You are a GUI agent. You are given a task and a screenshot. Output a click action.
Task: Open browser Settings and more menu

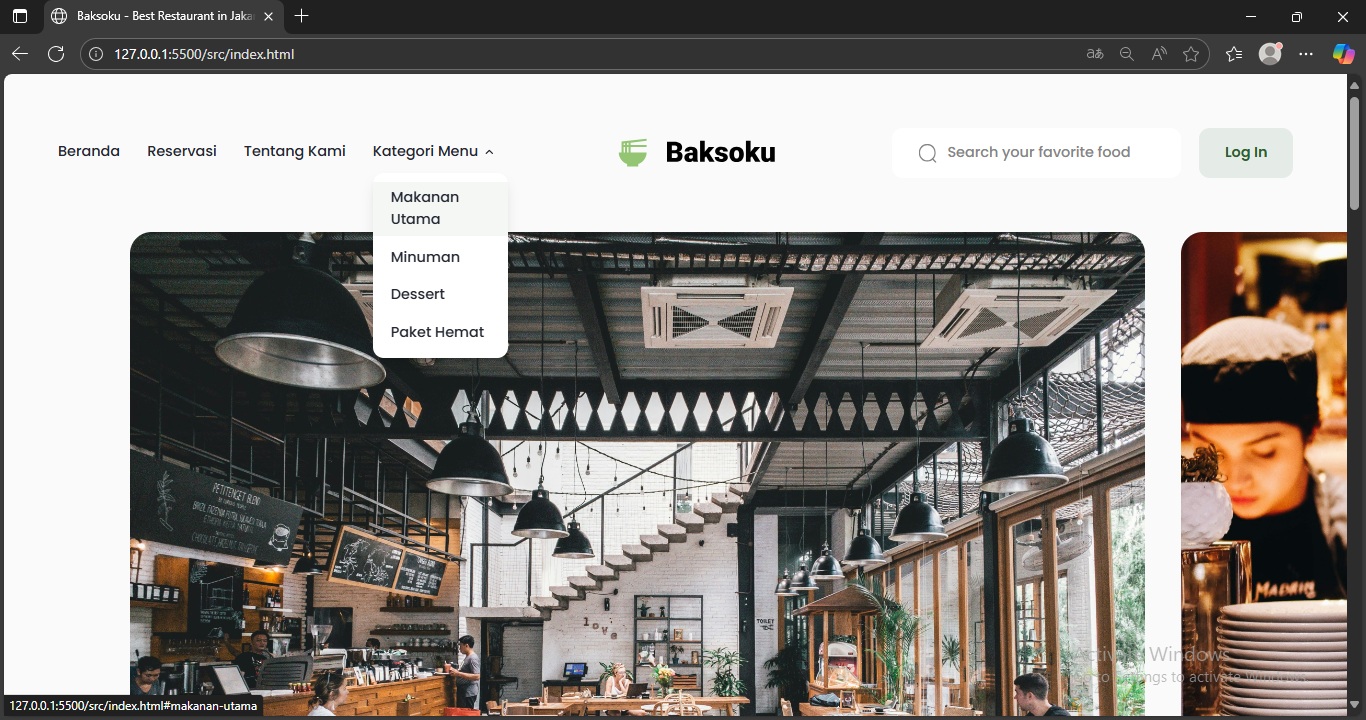click(x=1306, y=54)
